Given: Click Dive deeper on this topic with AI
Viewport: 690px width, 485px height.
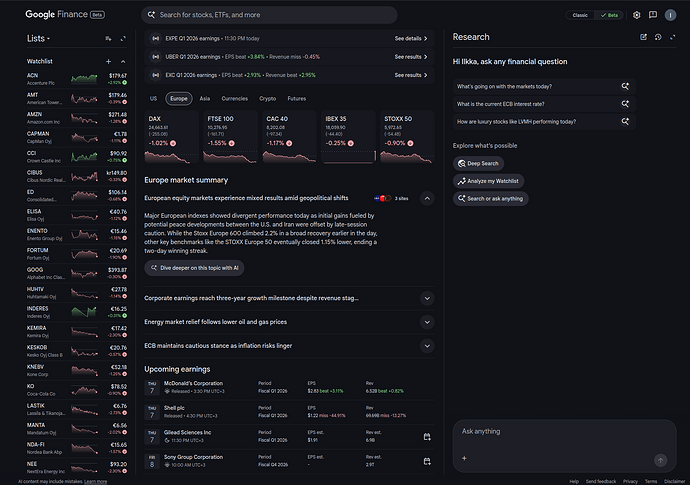Looking at the screenshot, I should tap(194, 268).
